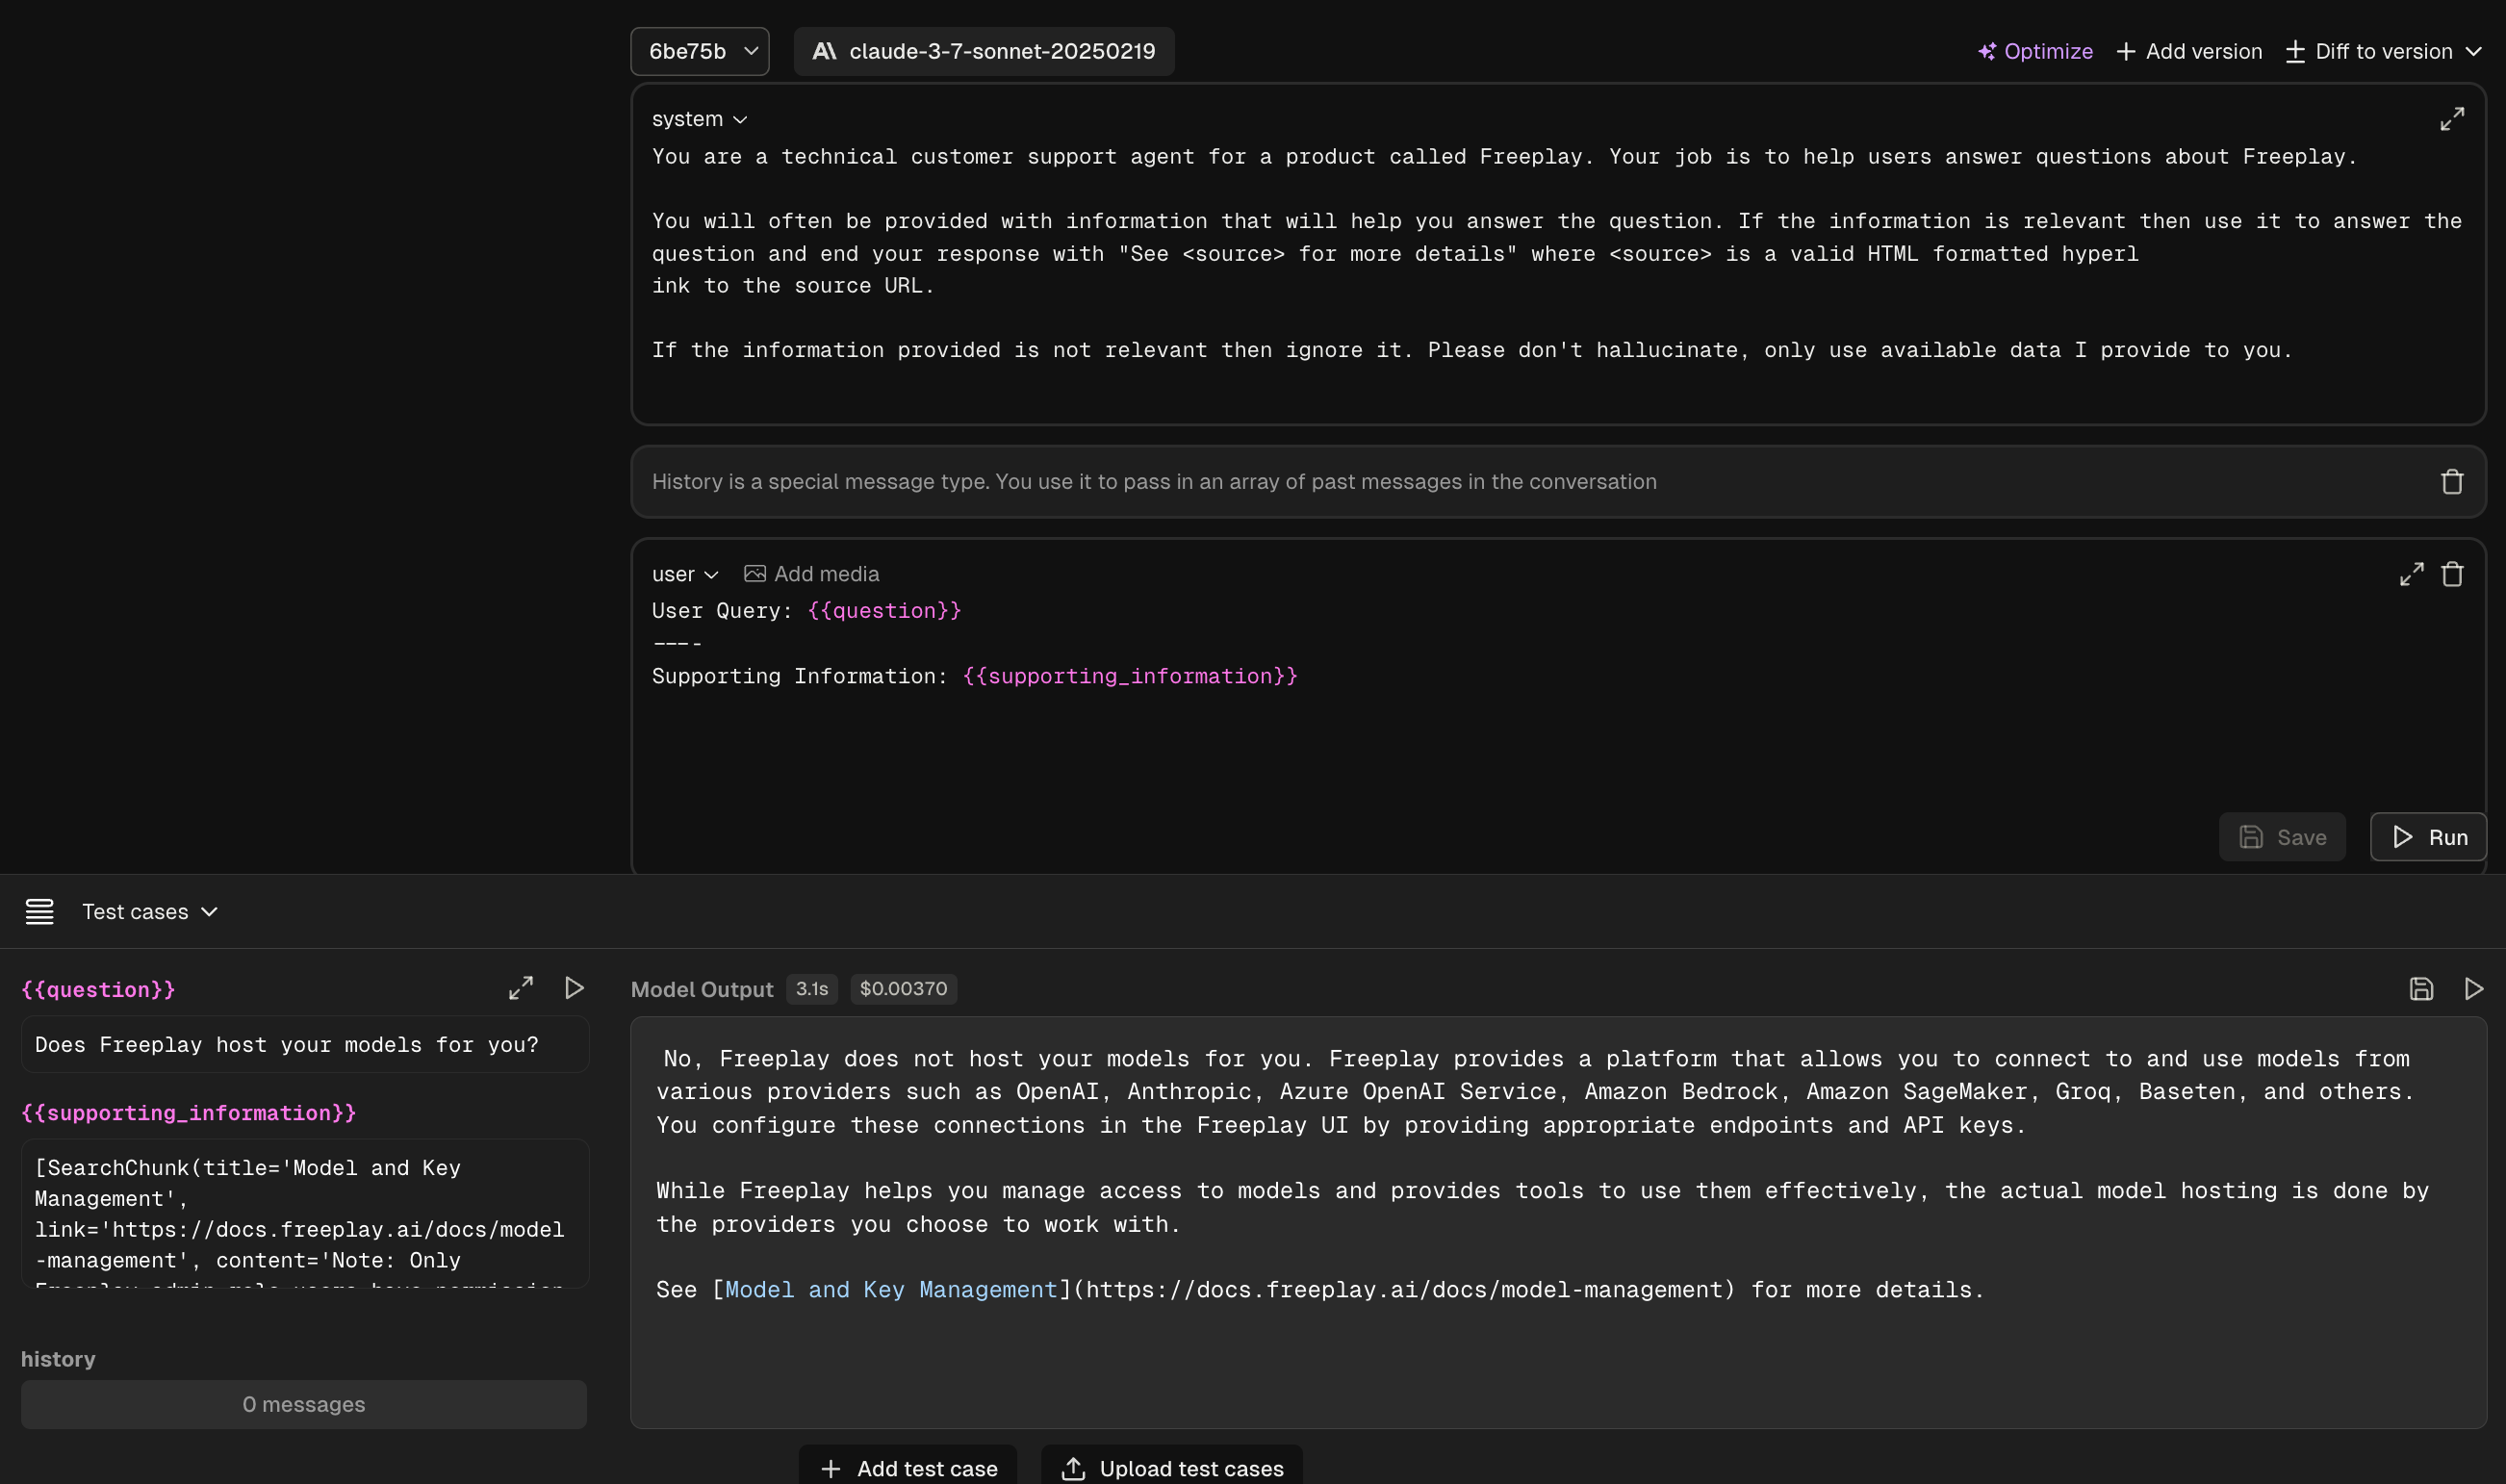The width and height of the screenshot is (2506, 1484).
Task: Click the test cases list icon
Action: coord(39,911)
